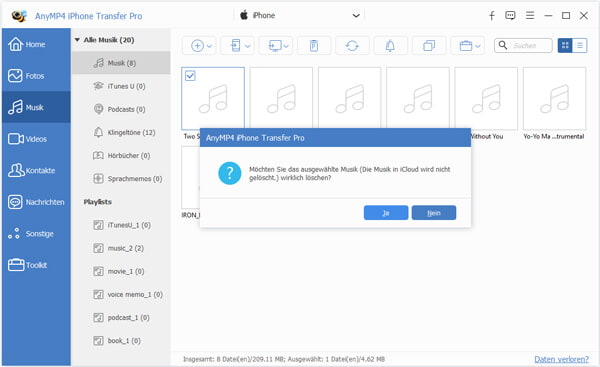Screen dimensions: 600x367
Task: Click the delete trash icon
Action: coord(314,46)
